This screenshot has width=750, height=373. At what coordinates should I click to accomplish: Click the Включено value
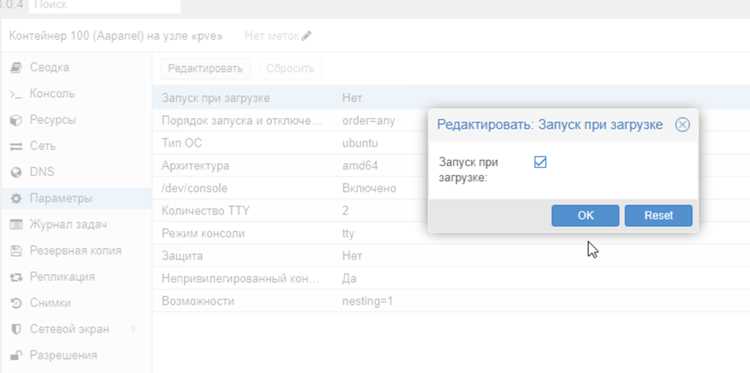point(369,188)
